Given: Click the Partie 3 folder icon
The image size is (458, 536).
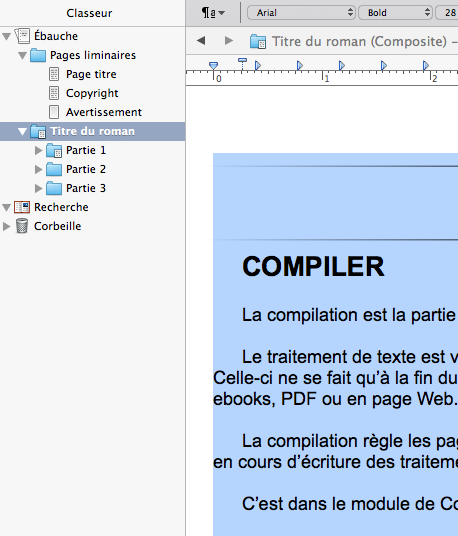Looking at the screenshot, I should [x=54, y=188].
